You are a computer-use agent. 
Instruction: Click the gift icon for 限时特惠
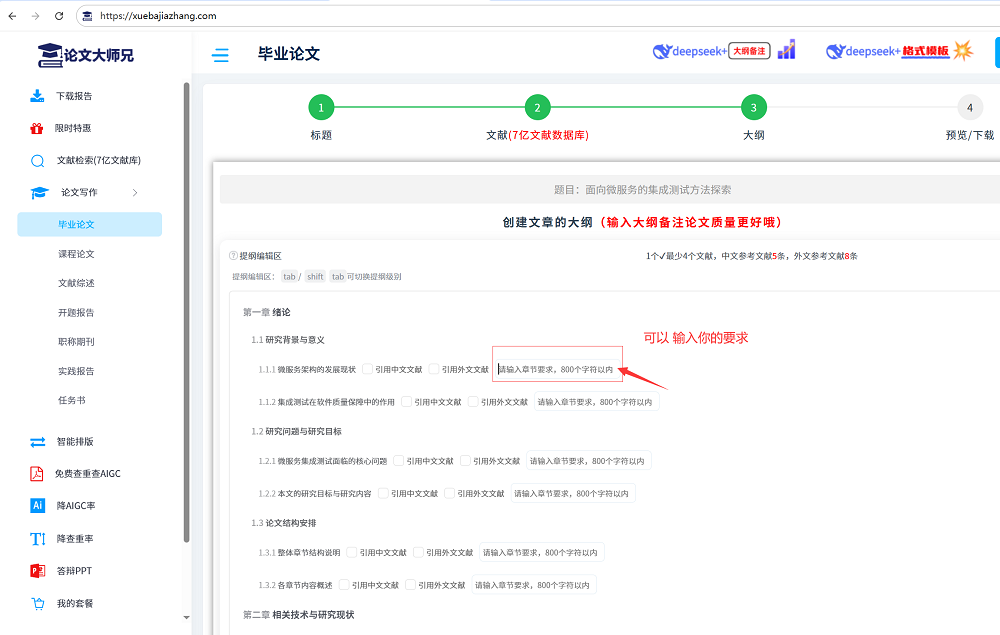[x=37, y=128]
